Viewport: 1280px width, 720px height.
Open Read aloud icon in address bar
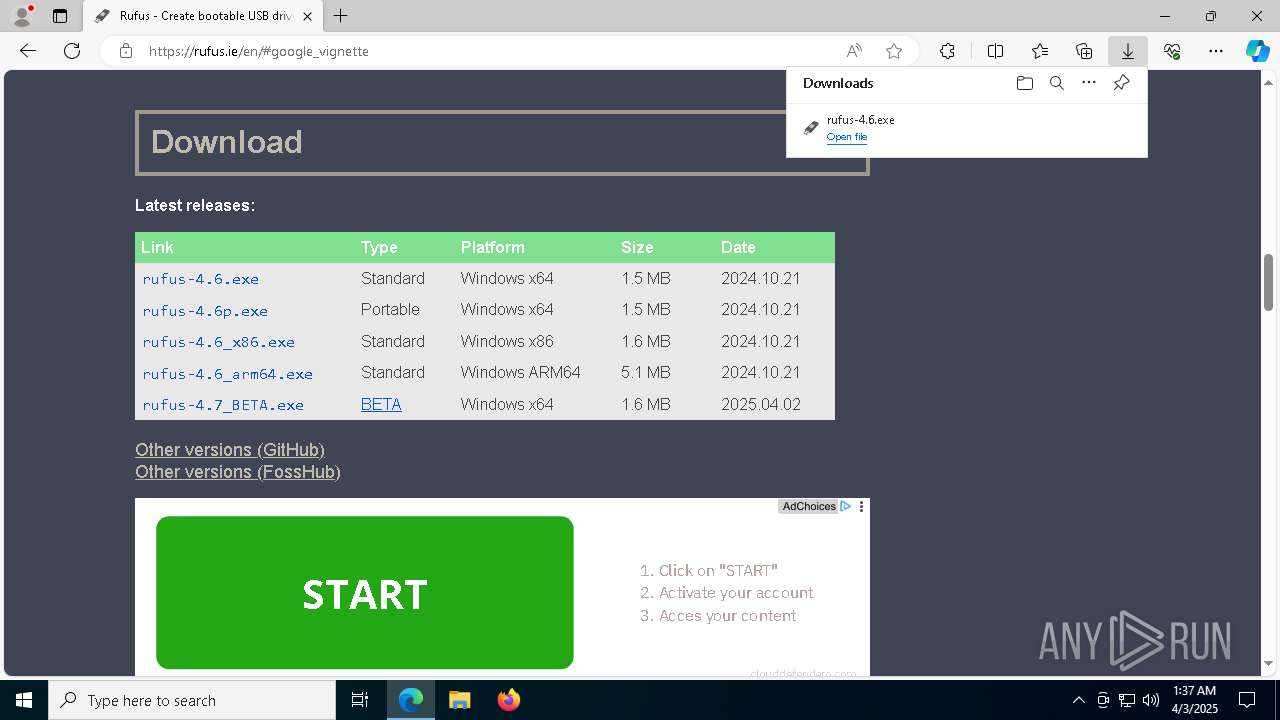click(x=854, y=51)
